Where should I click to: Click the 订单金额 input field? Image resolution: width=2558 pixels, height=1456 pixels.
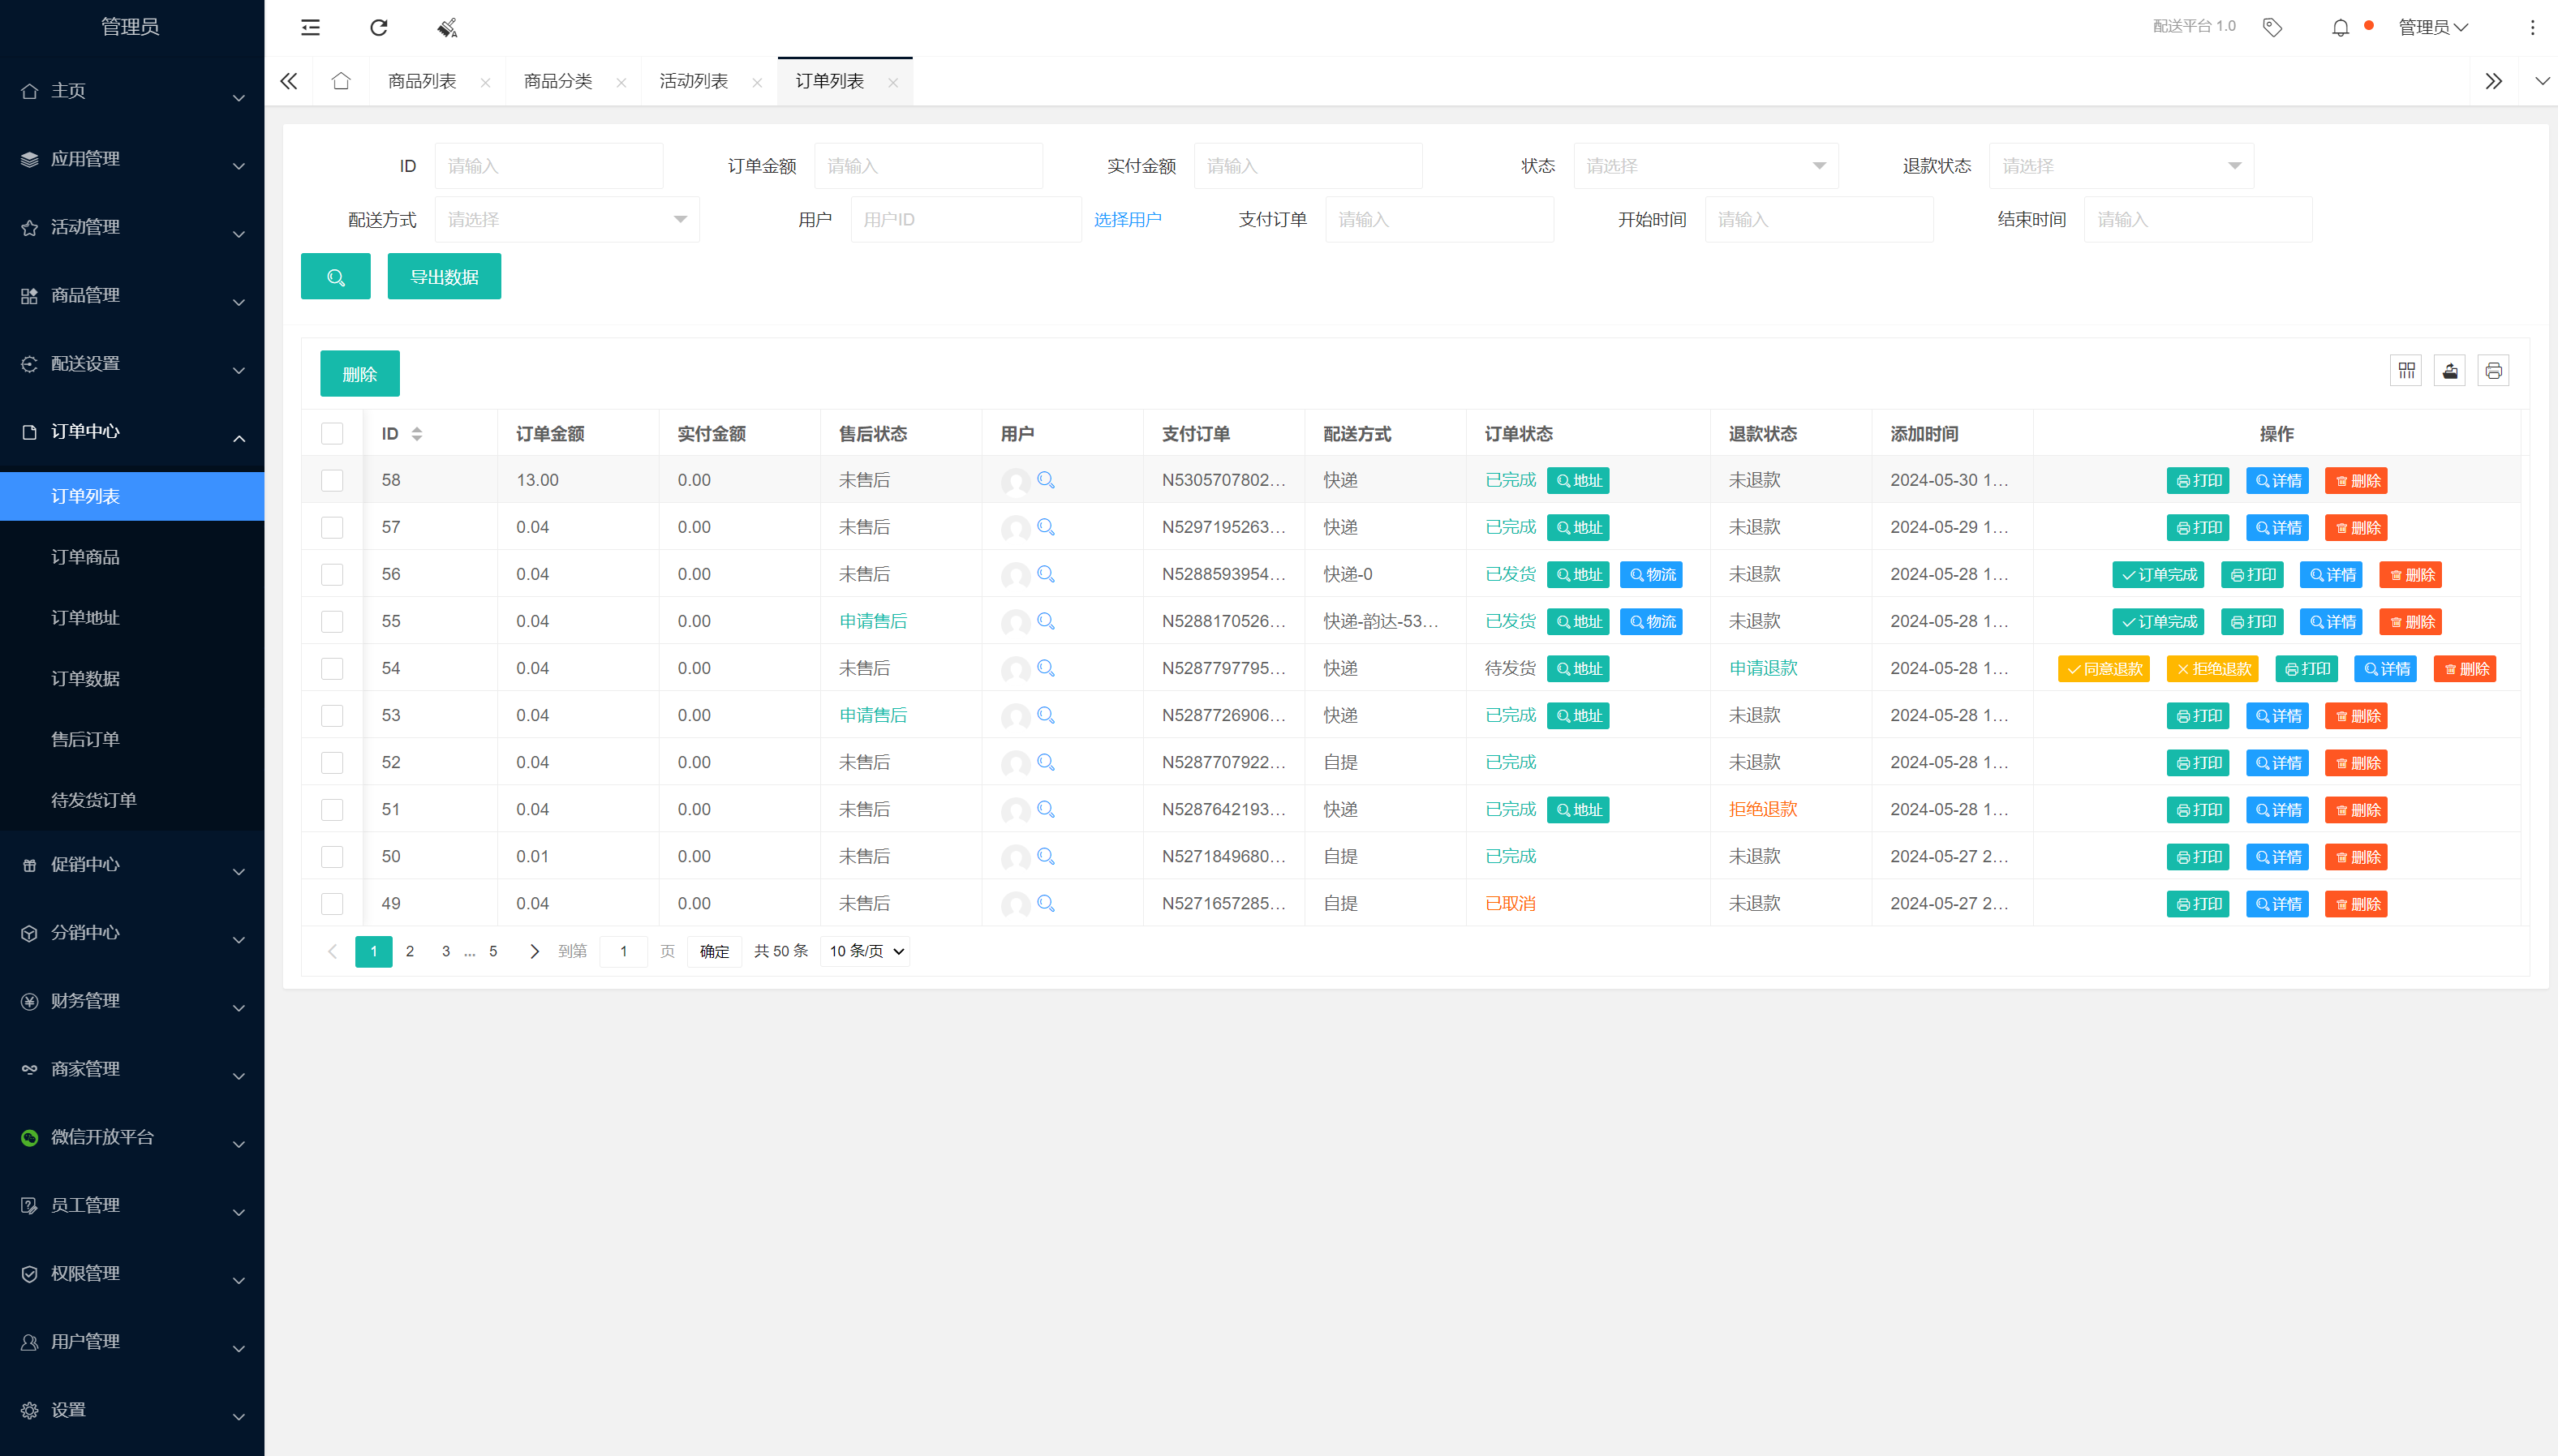coord(928,166)
